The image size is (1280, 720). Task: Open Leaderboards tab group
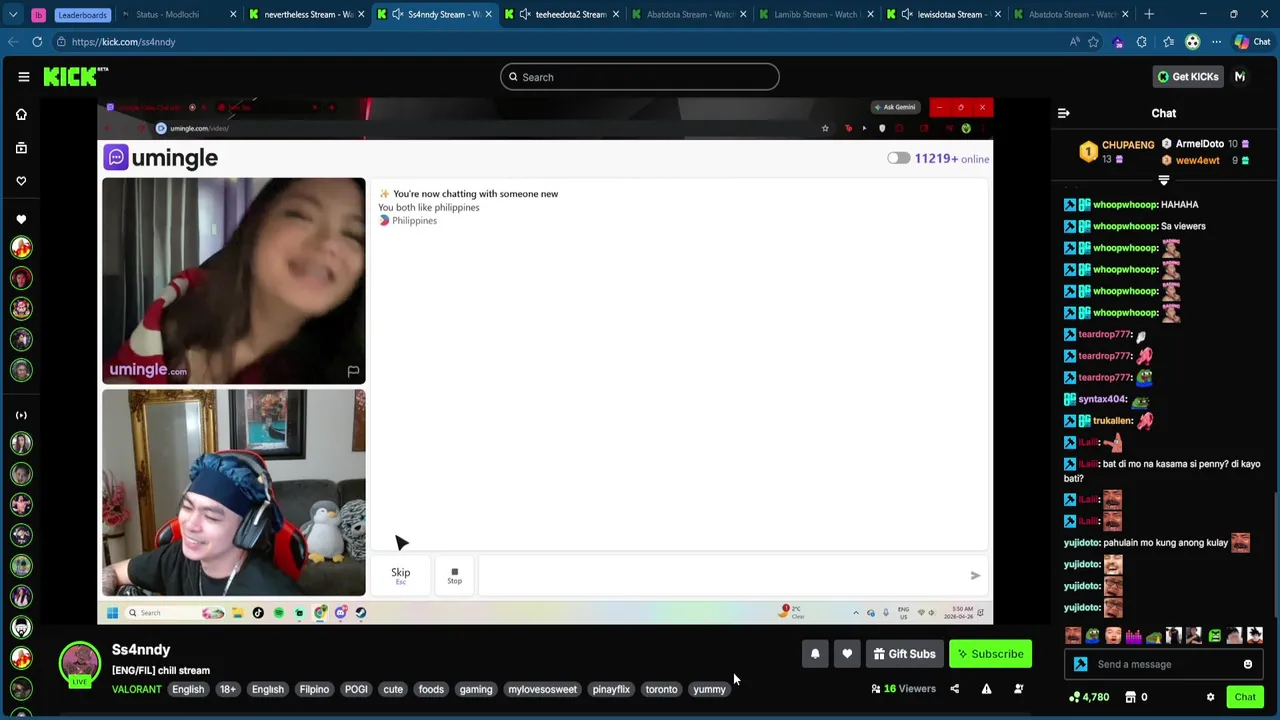tap(82, 14)
